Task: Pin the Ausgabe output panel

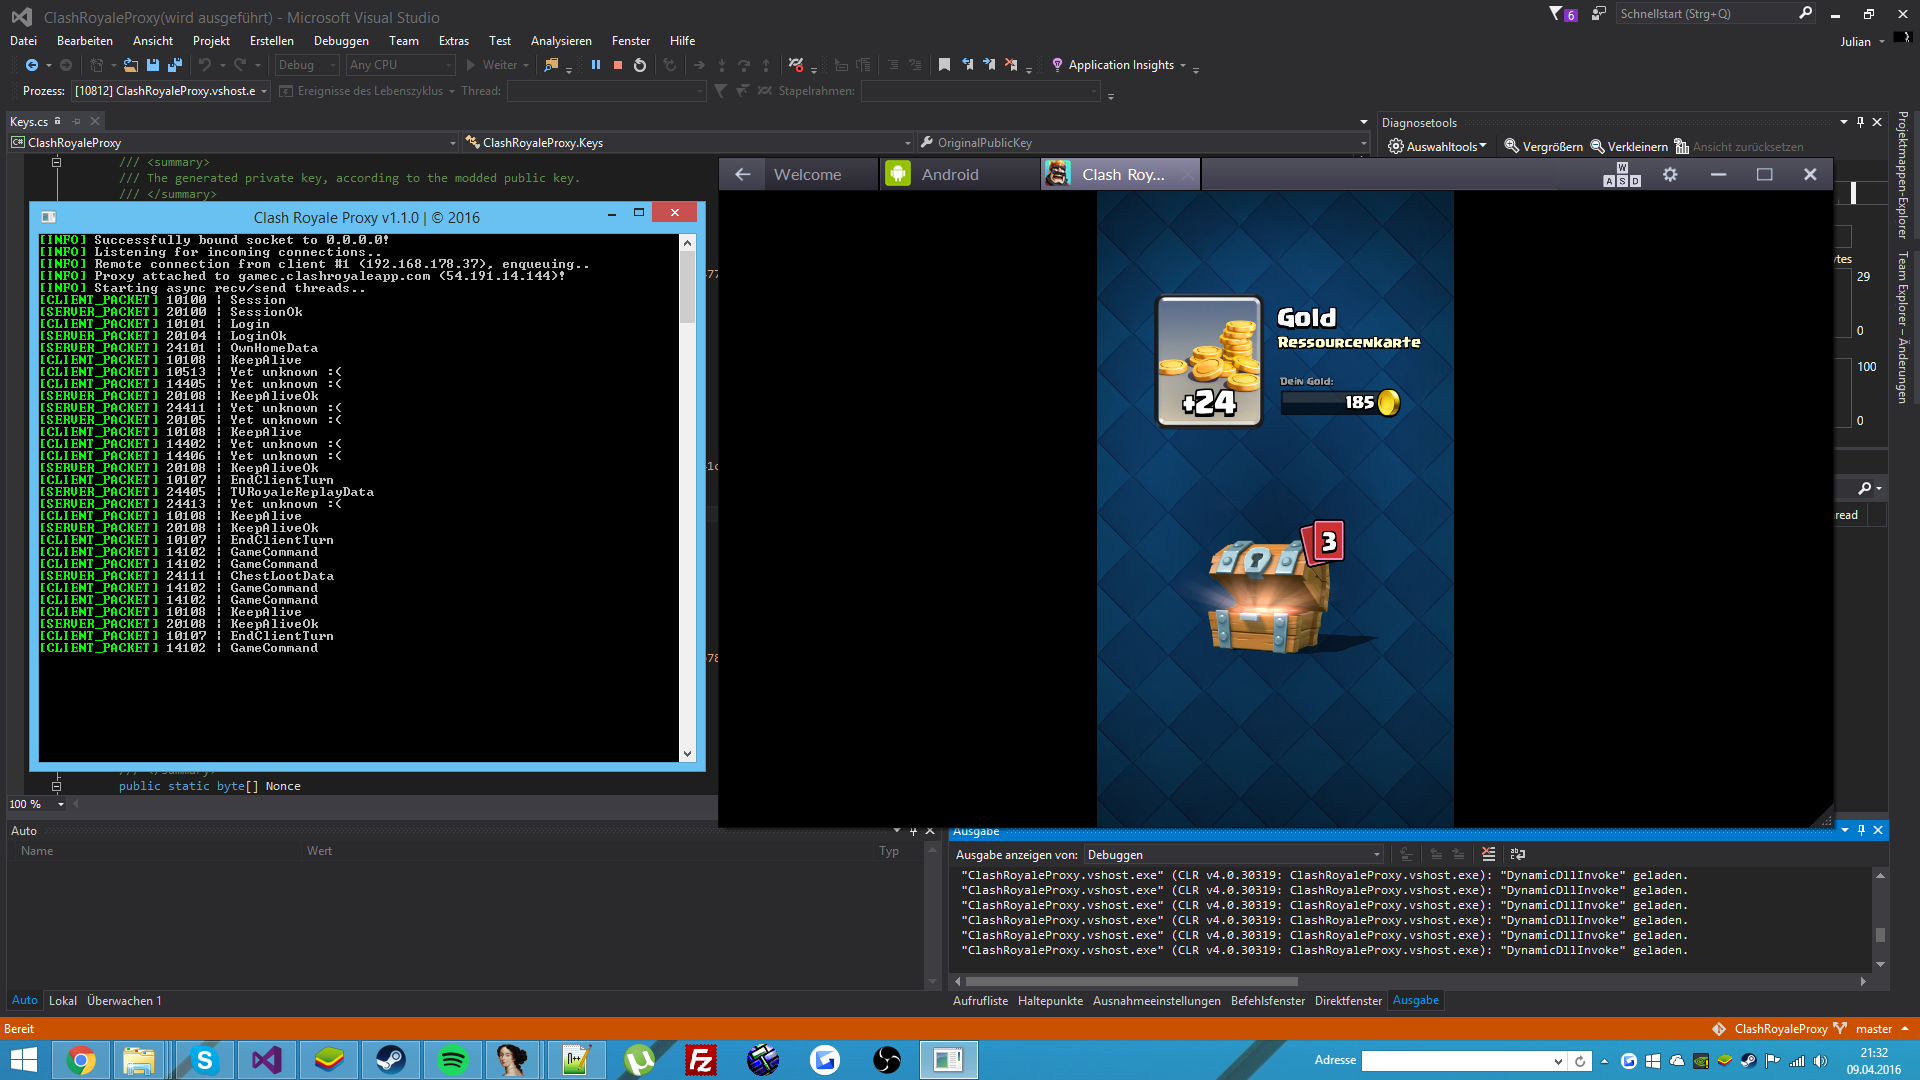Action: tap(1861, 830)
